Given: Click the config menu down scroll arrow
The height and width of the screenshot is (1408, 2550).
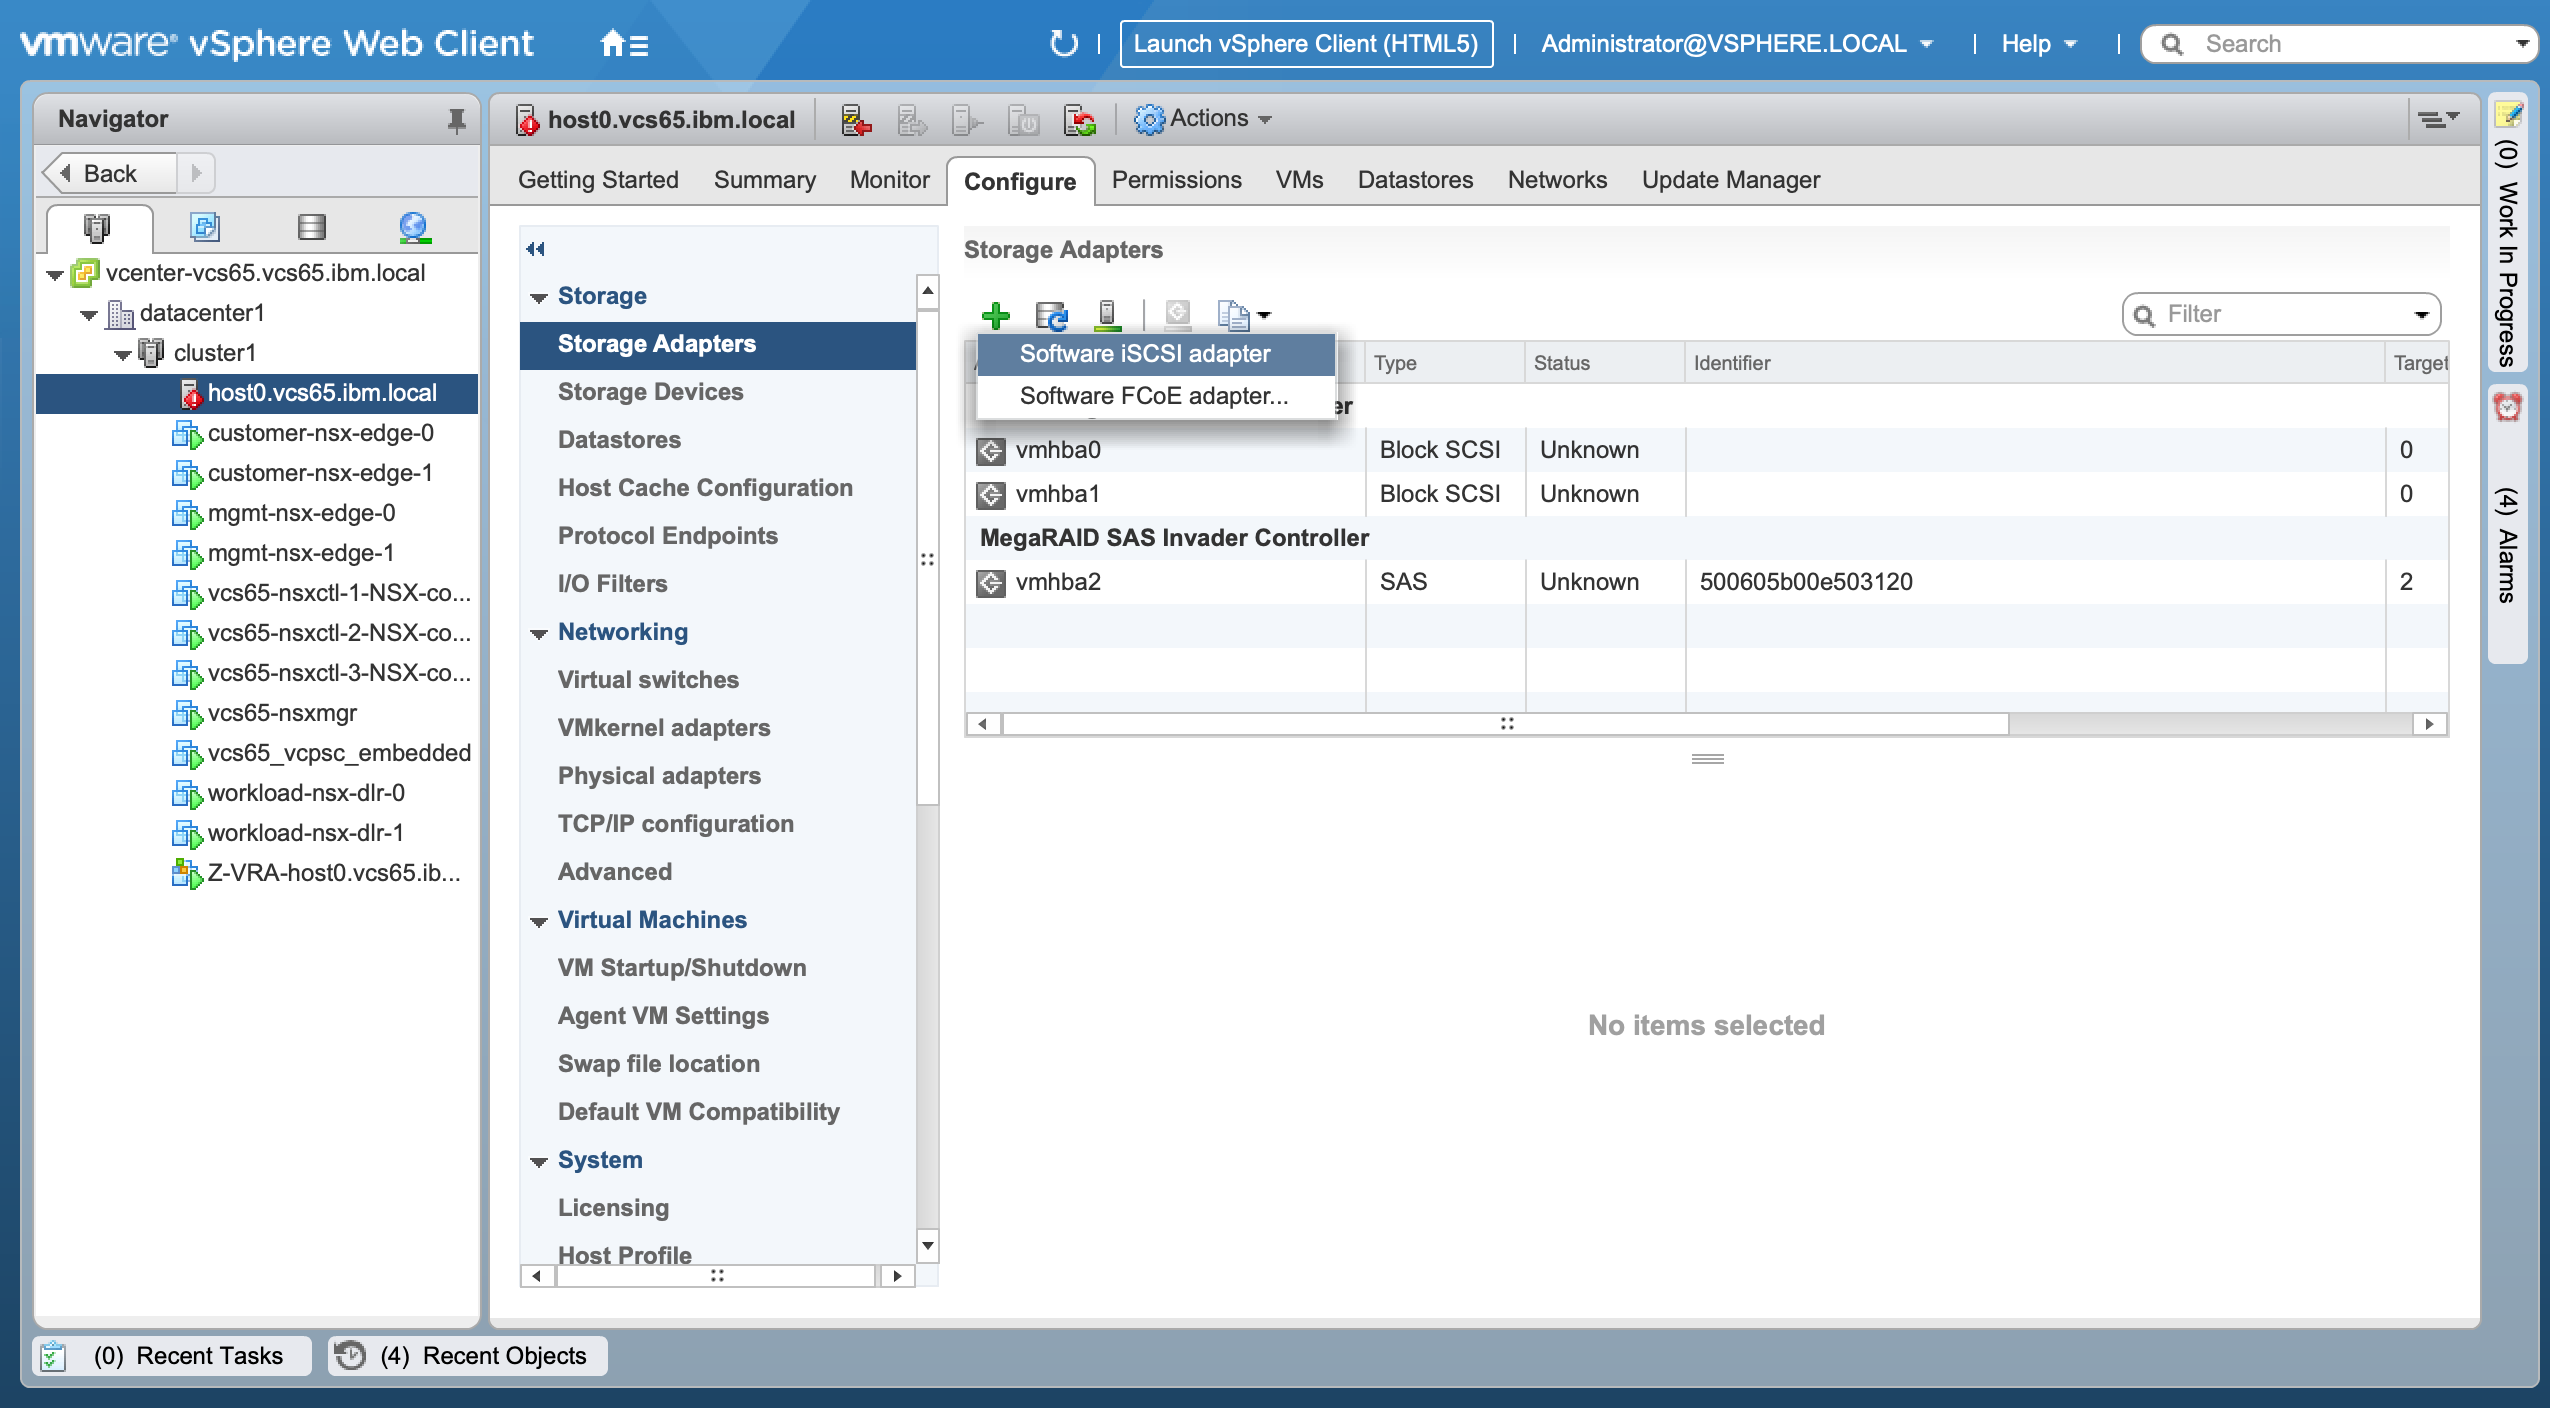Looking at the screenshot, I should [928, 1246].
